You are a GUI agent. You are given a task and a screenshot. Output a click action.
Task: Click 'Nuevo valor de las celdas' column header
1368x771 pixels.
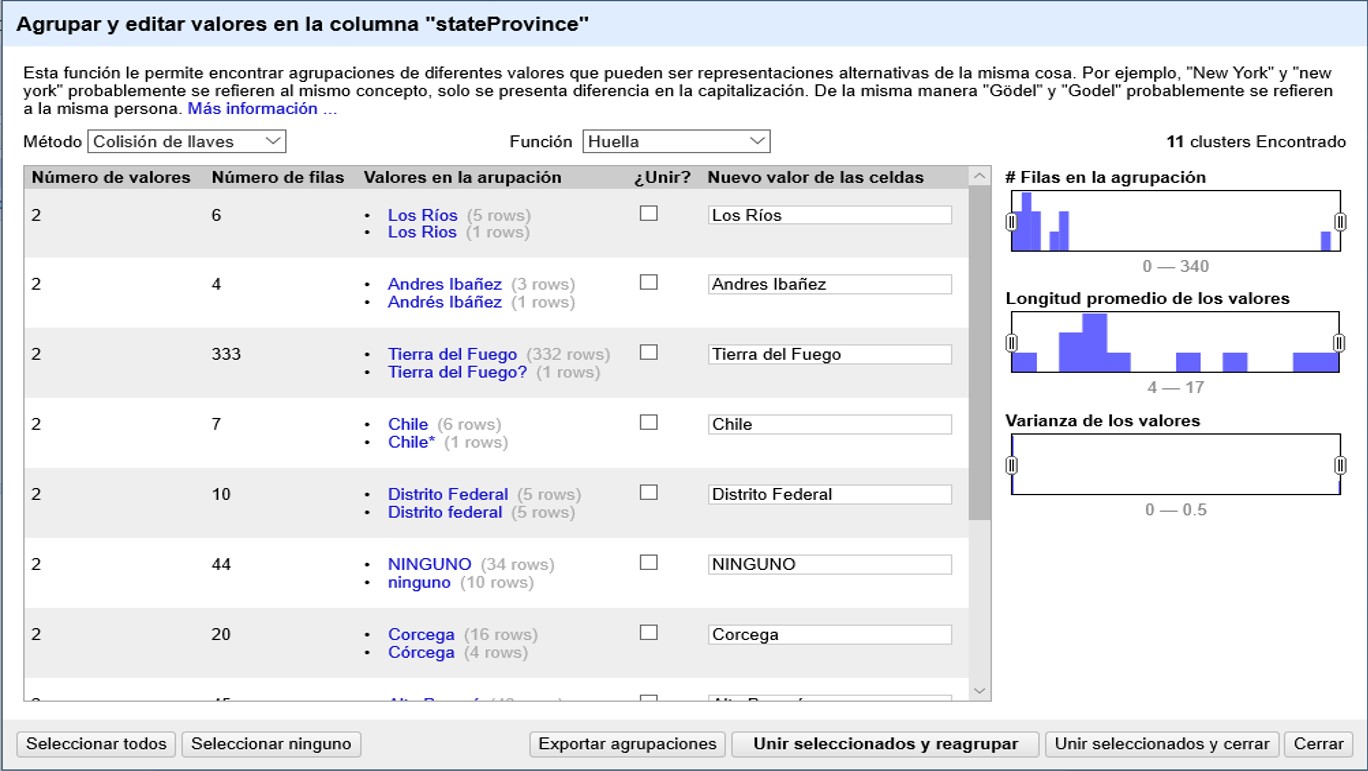[816, 178]
